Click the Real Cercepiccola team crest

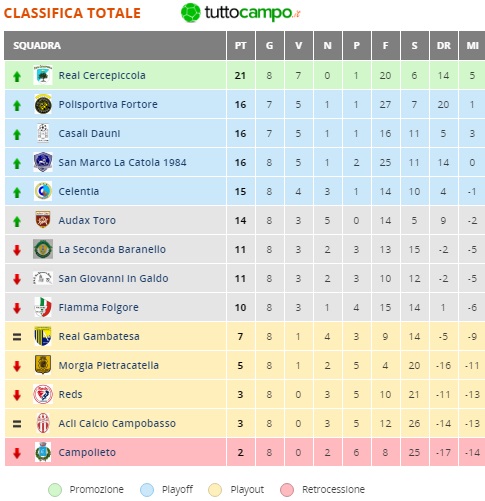coord(43,75)
